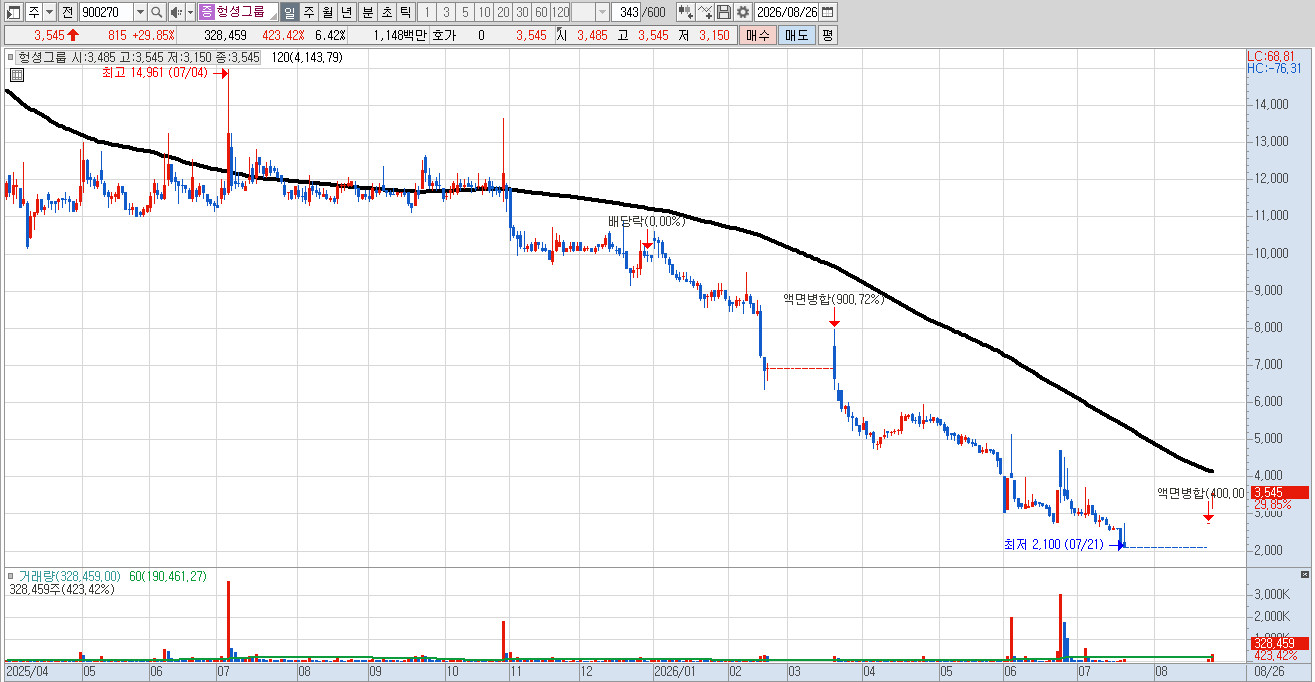1315x682 pixels.
Task: Switch to 월 monthly chart period
Action: (x=327, y=12)
